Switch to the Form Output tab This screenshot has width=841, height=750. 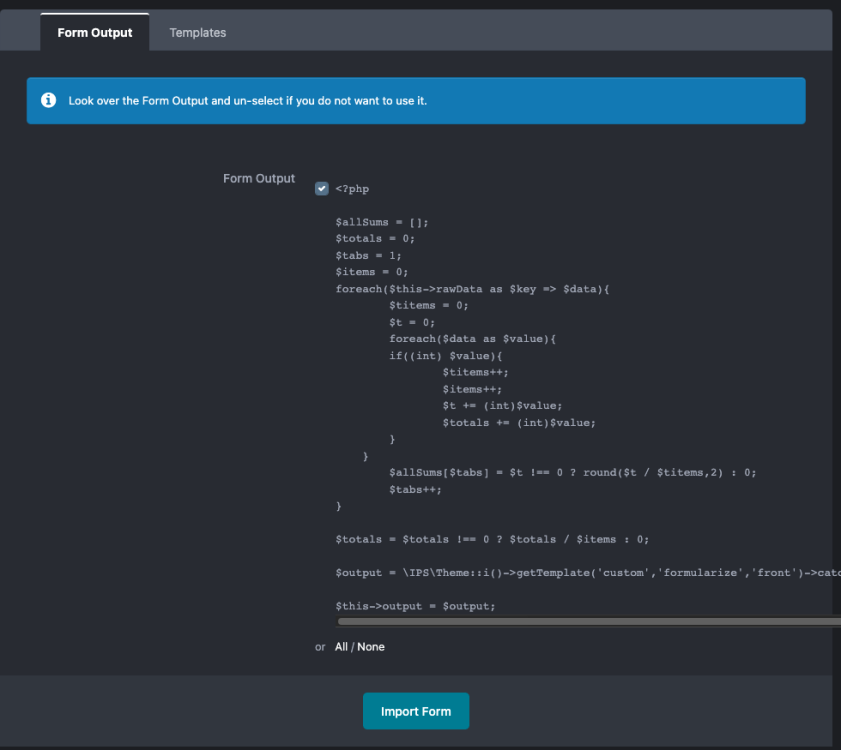[95, 33]
